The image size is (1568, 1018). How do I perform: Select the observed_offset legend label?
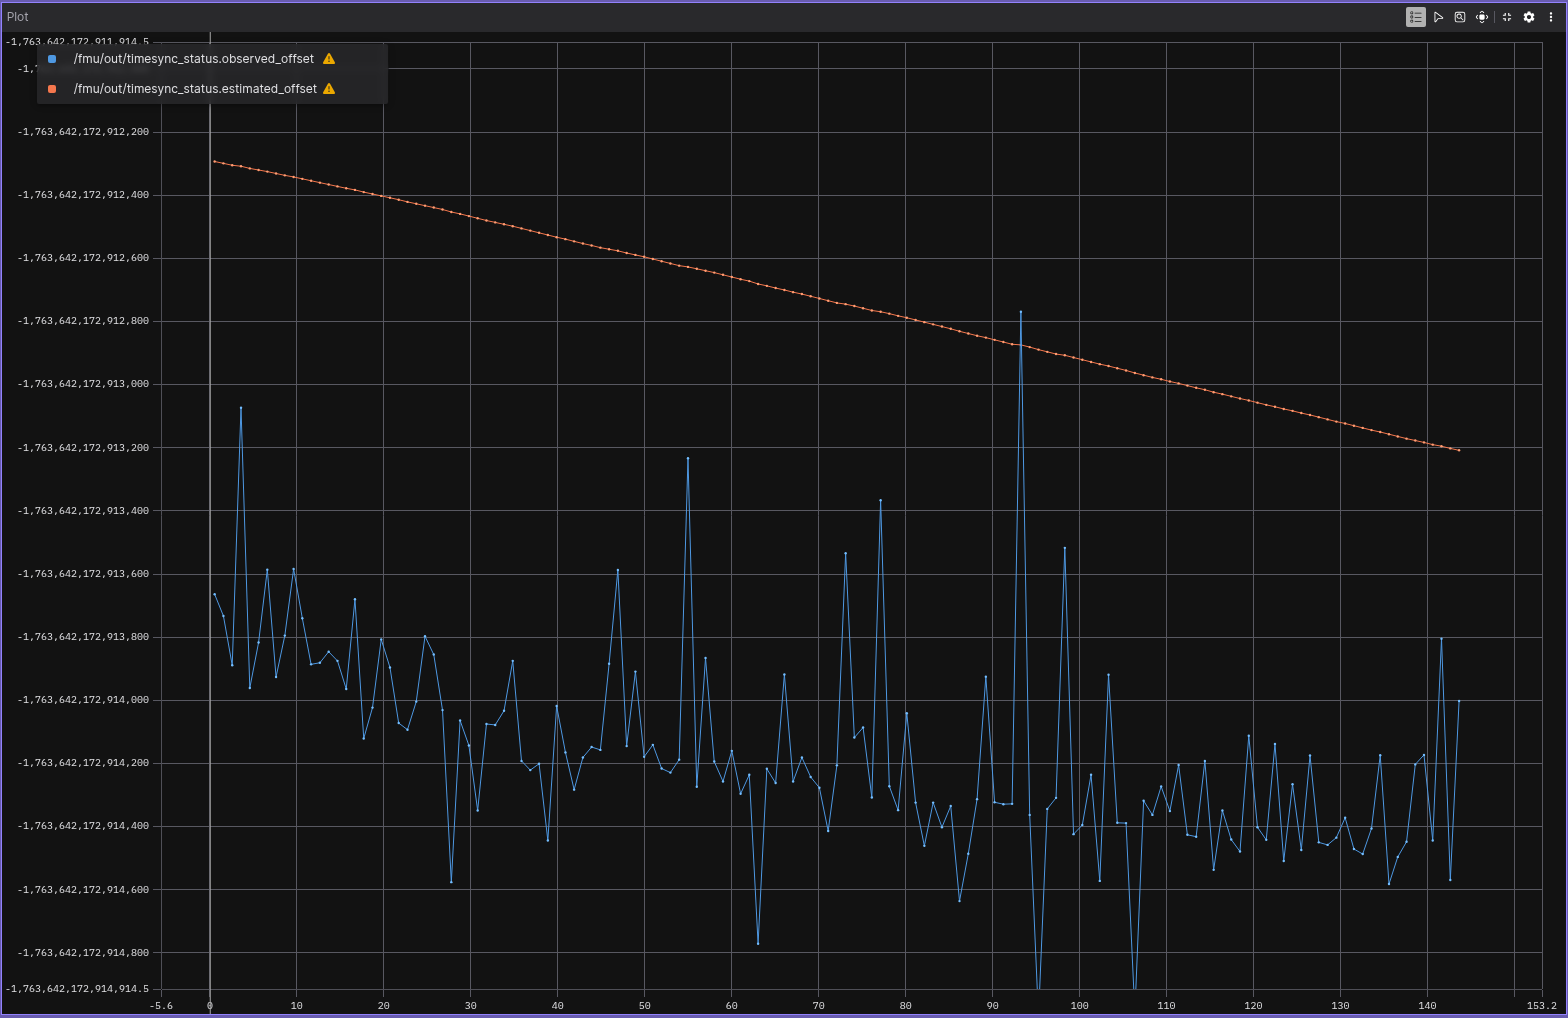[x=193, y=59]
